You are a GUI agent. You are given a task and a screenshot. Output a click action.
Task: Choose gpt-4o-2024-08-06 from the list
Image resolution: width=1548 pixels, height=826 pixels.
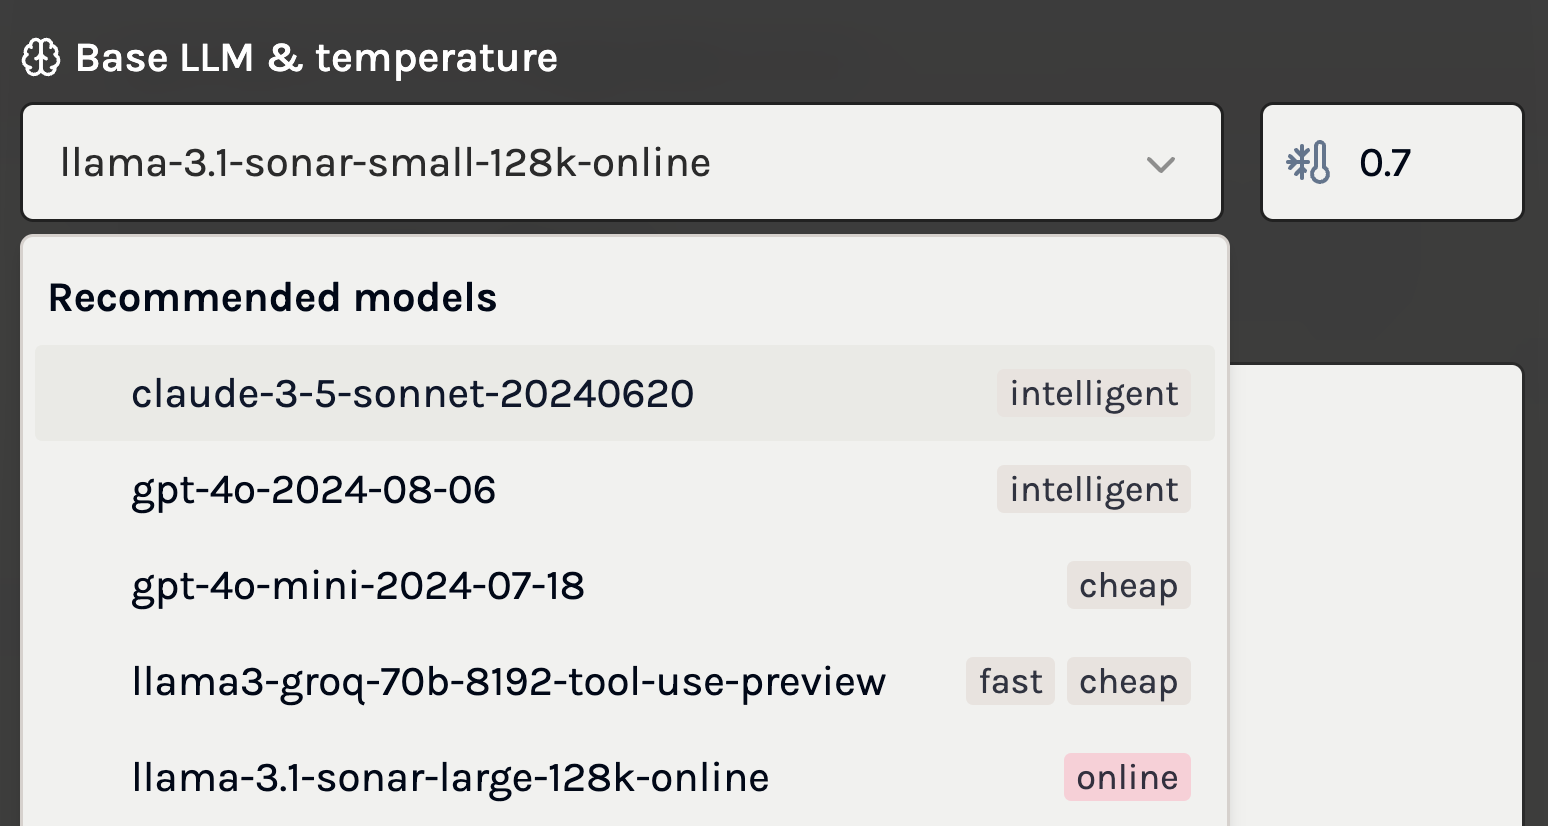point(313,490)
